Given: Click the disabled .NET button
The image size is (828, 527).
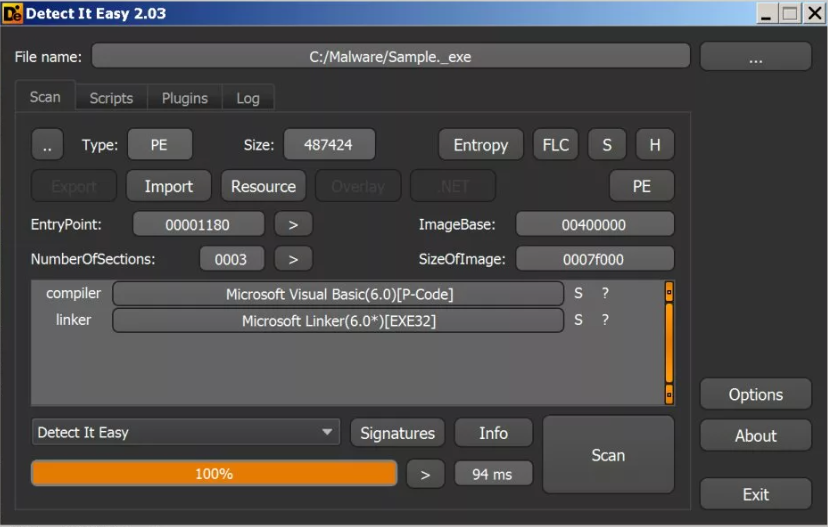Looking at the screenshot, I should coord(453,186).
